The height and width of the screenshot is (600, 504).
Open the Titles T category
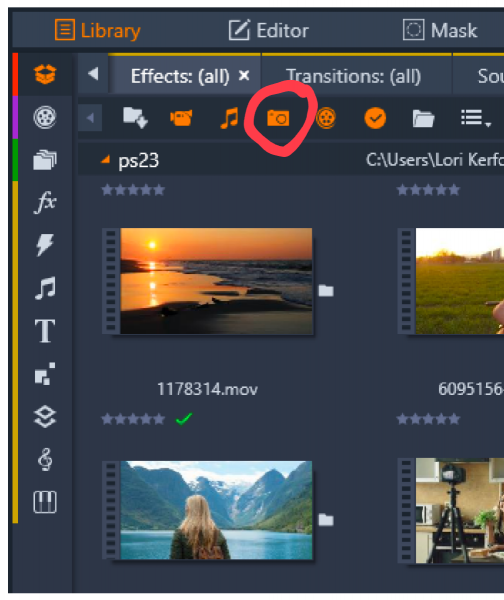[45, 331]
